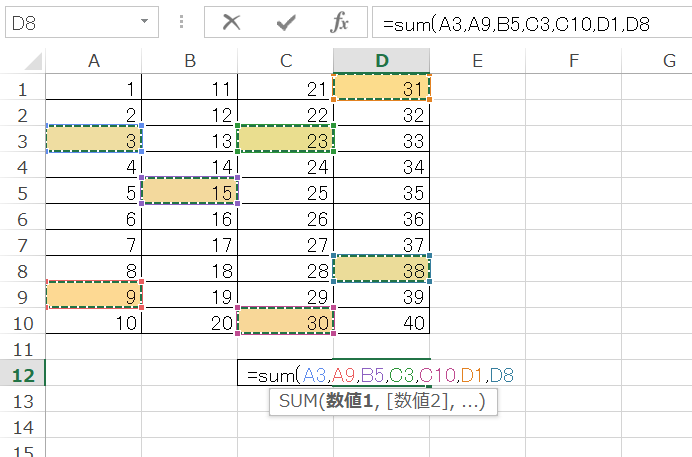Click highlighted cell with value 15
692x457 pixels.
pyautogui.click(x=190, y=191)
